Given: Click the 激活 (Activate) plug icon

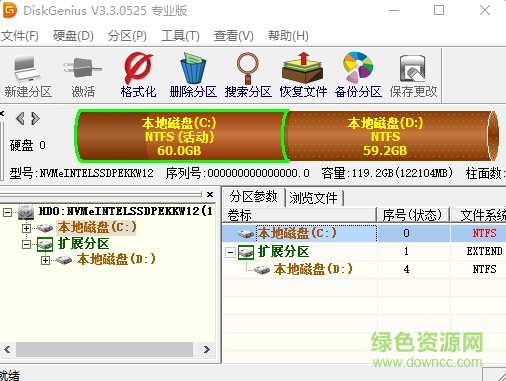Looking at the screenshot, I should pos(82,68).
